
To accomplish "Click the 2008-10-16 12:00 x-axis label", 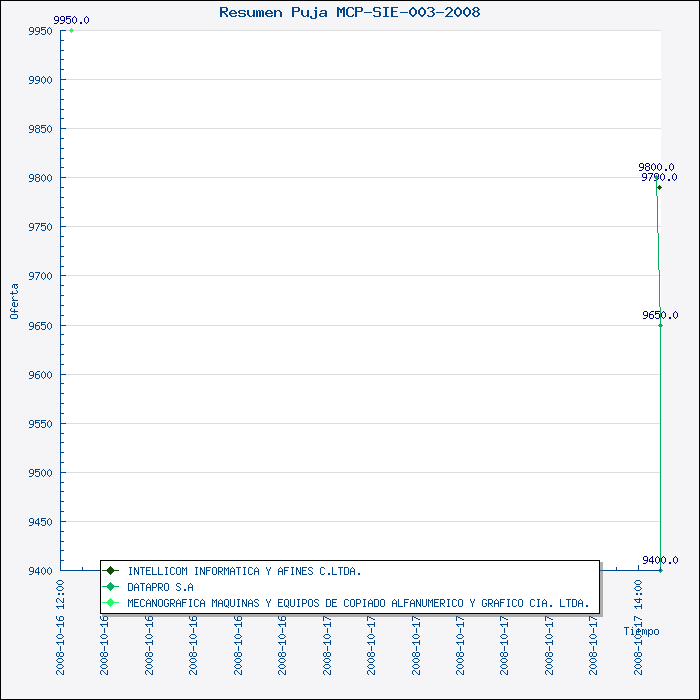I will point(60,627).
